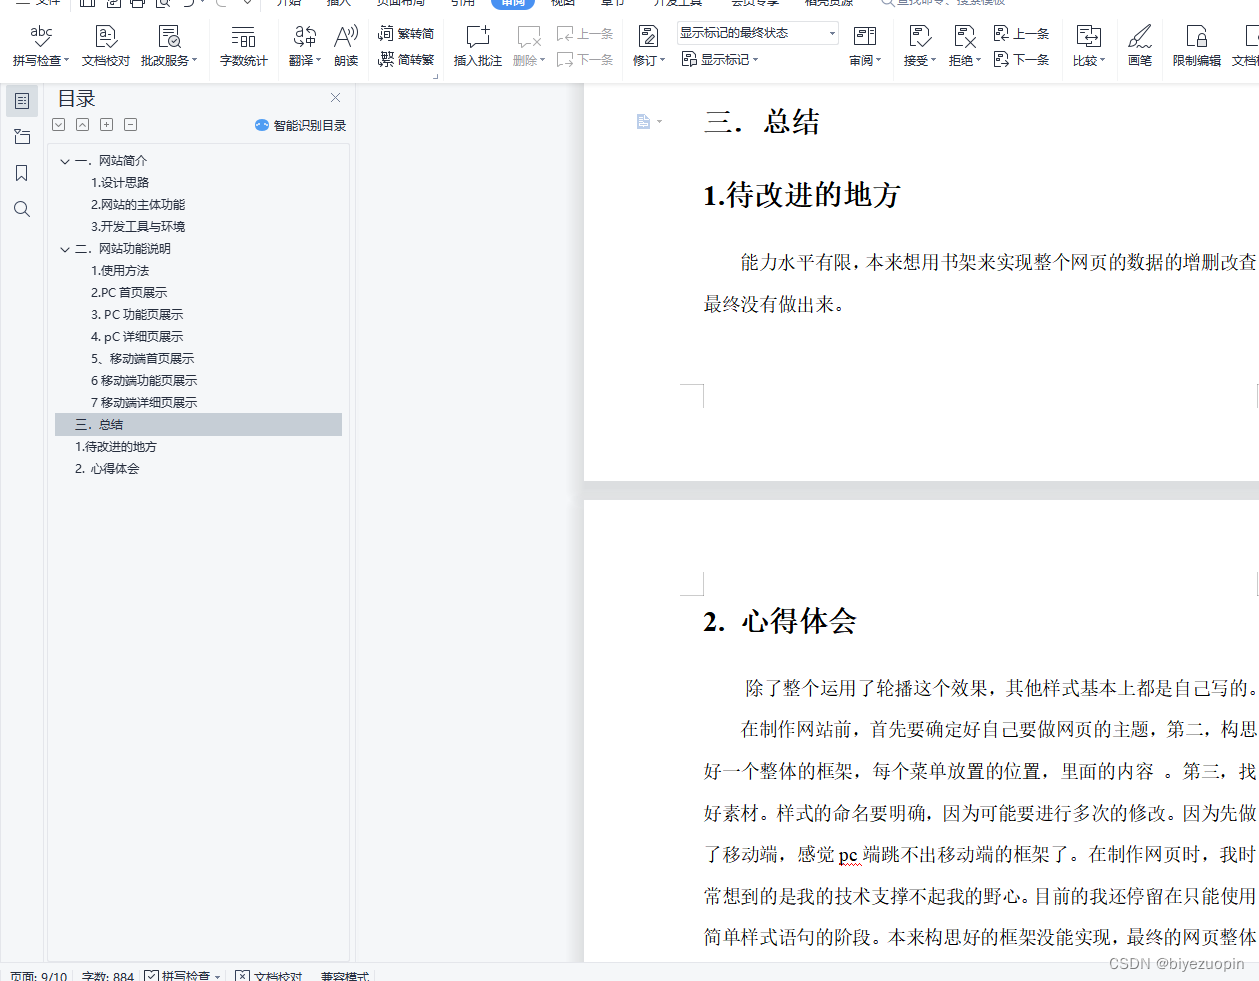Image resolution: width=1259 pixels, height=981 pixels.
Task: Select 1.待改进的地方 in outline
Action: [116, 447]
